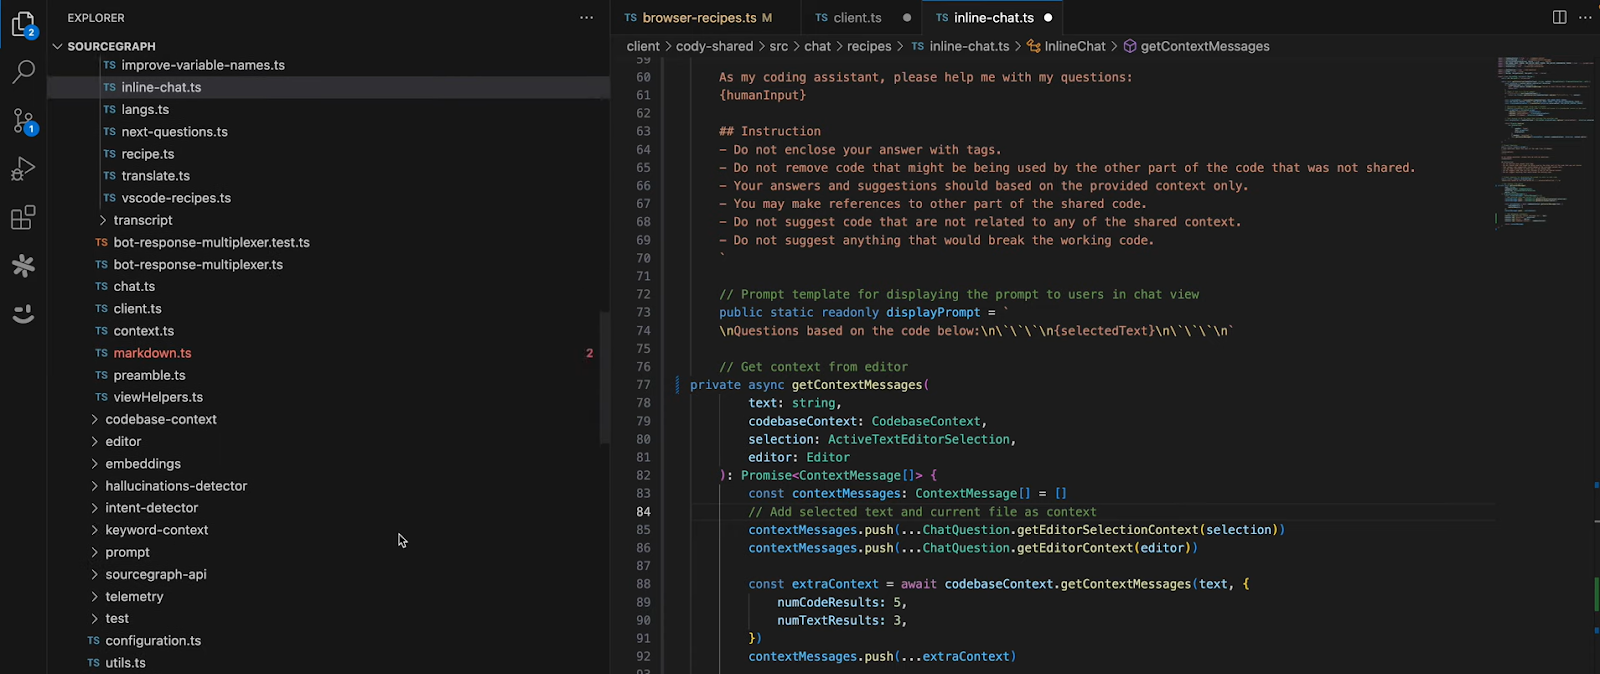Open editor more actions ellipsis
This screenshot has width=1600, height=674.
pyautogui.click(x=1585, y=17)
